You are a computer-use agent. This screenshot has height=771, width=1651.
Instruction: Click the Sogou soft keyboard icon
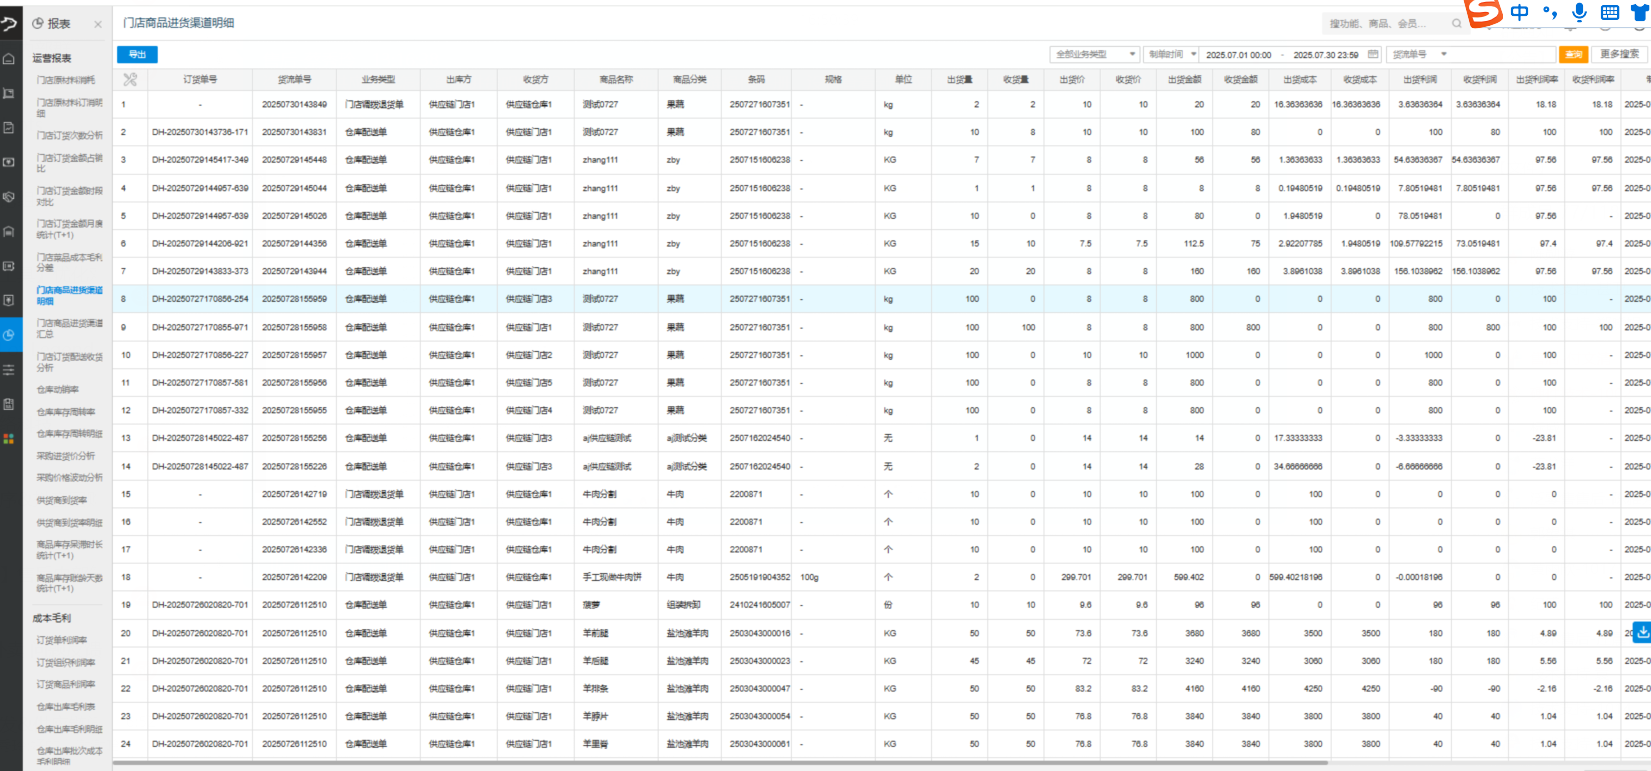tap(1610, 12)
